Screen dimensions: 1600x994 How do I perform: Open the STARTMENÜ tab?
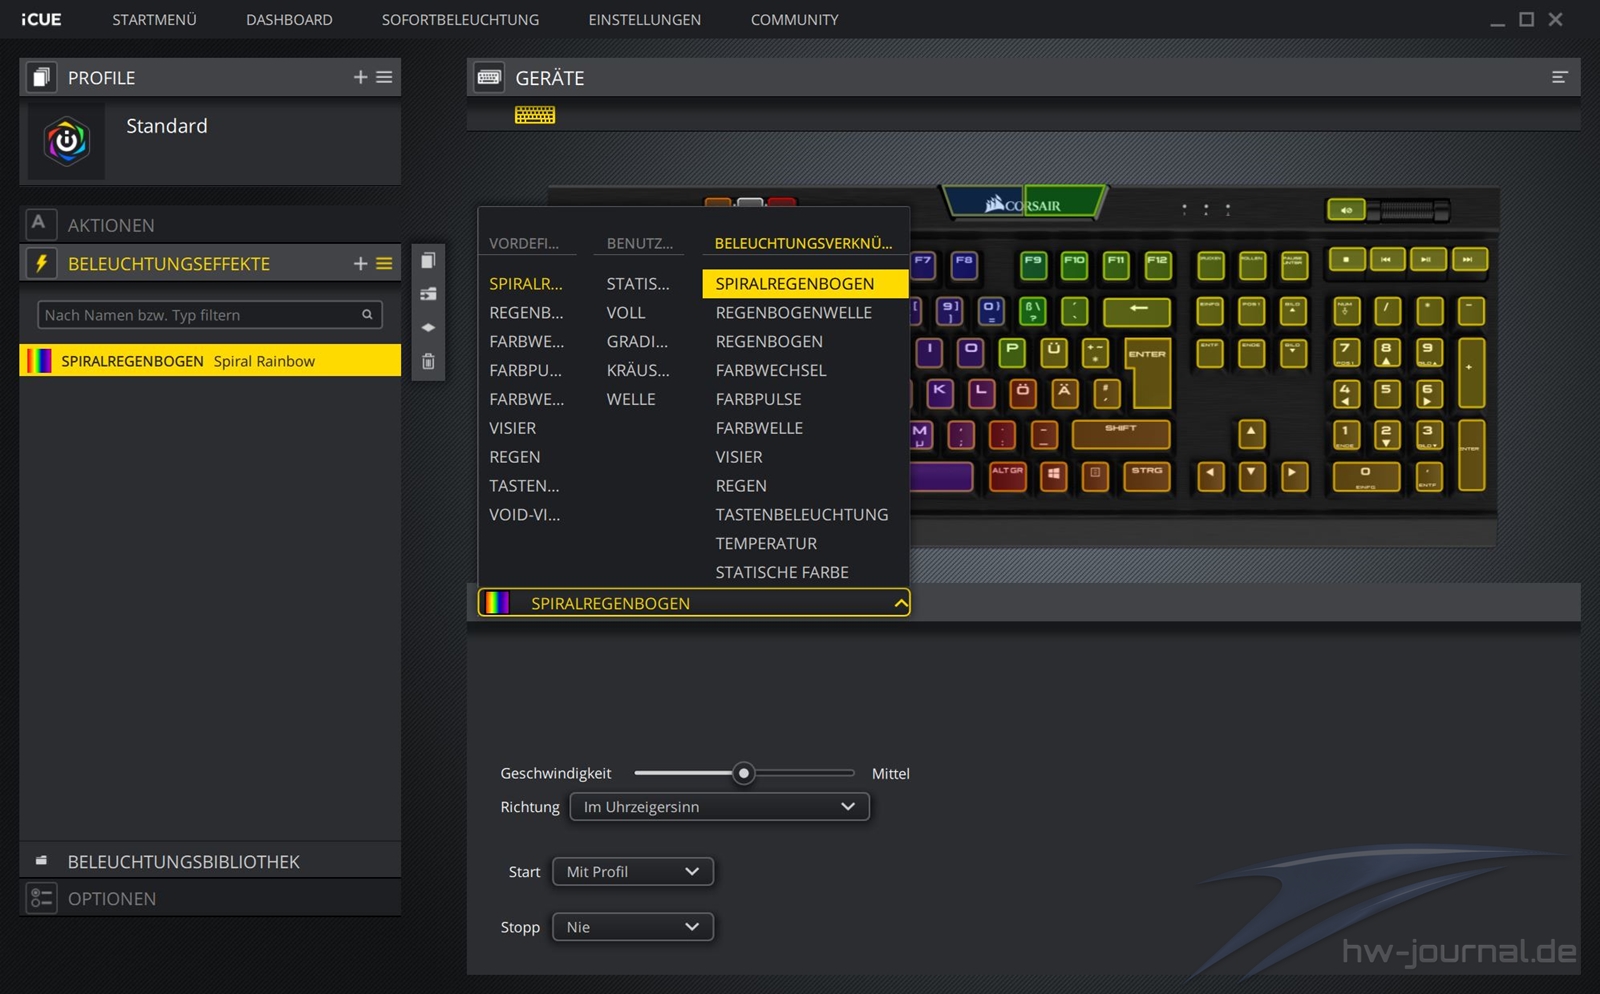coord(154,20)
